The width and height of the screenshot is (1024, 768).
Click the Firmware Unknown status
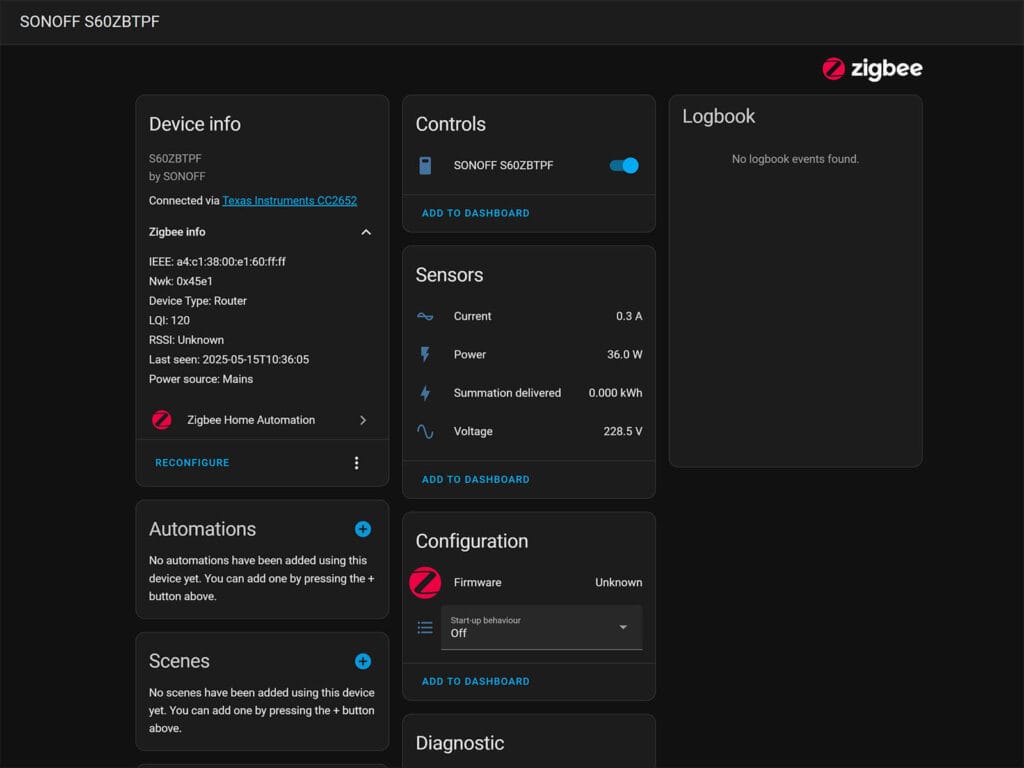pyautogui.click(x=618, y=583)
